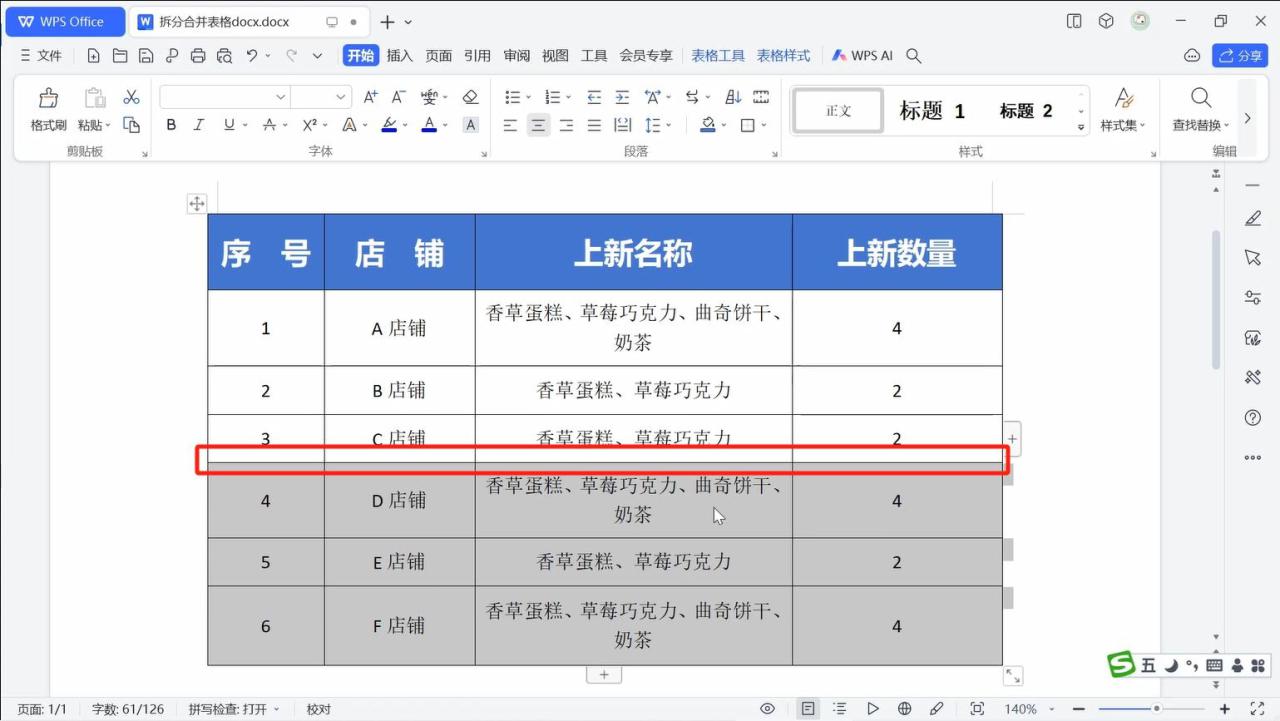The image size is (1280, 721).
Task: Click the Print Preview icon
Action: click(224, 56)
